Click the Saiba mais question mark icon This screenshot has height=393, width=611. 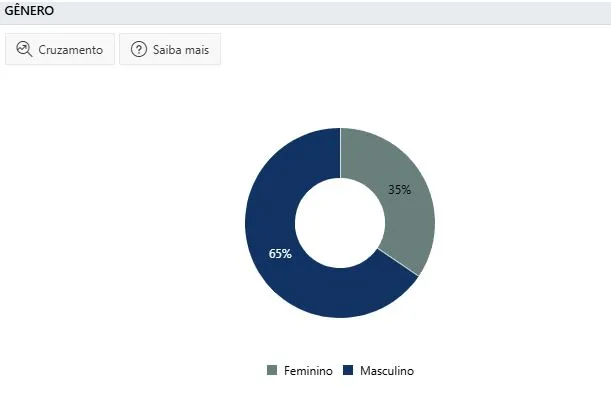click(139, 49)
